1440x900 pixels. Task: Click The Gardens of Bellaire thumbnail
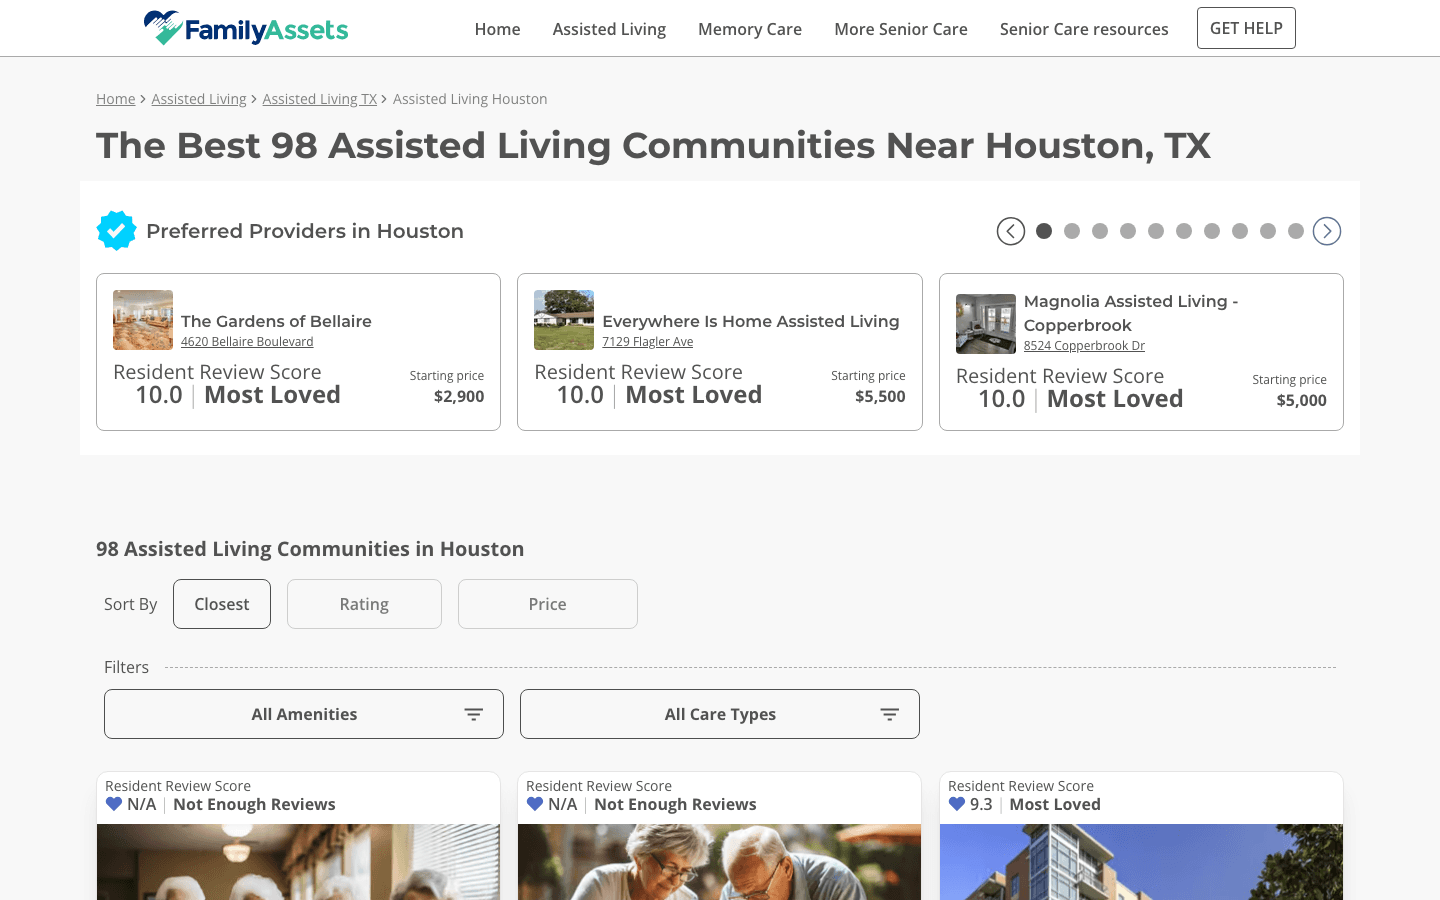point(143,320)
